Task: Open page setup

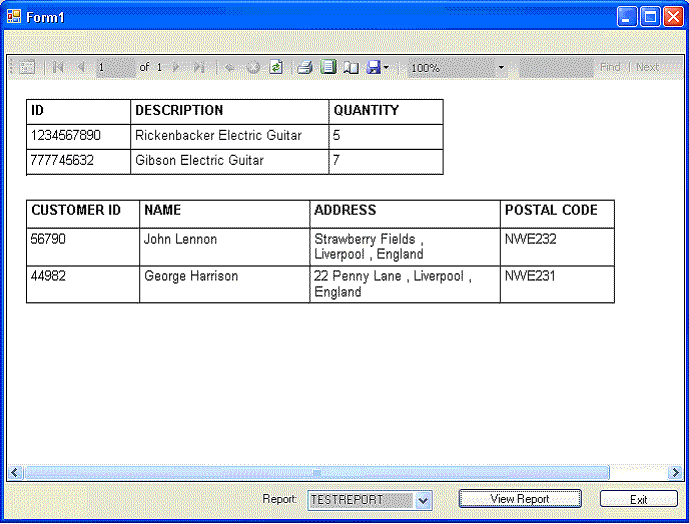Action: click(x=351, y=67)
